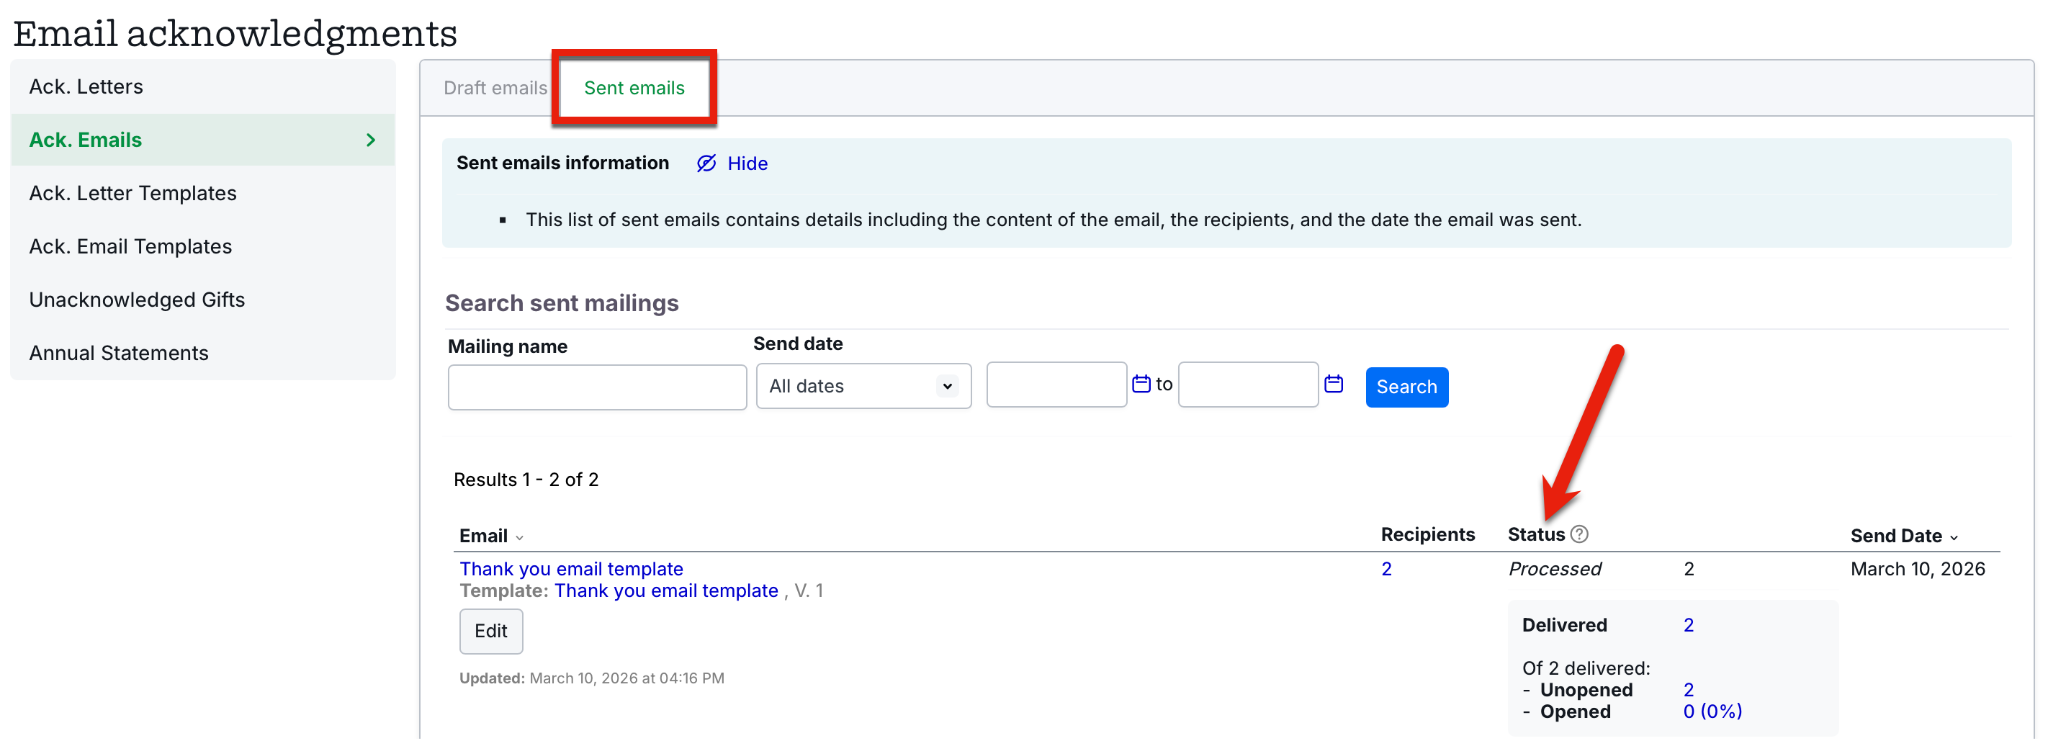Open the Unopened count link
This screenshot has width=2048, height=739.
coord(1689,690)
